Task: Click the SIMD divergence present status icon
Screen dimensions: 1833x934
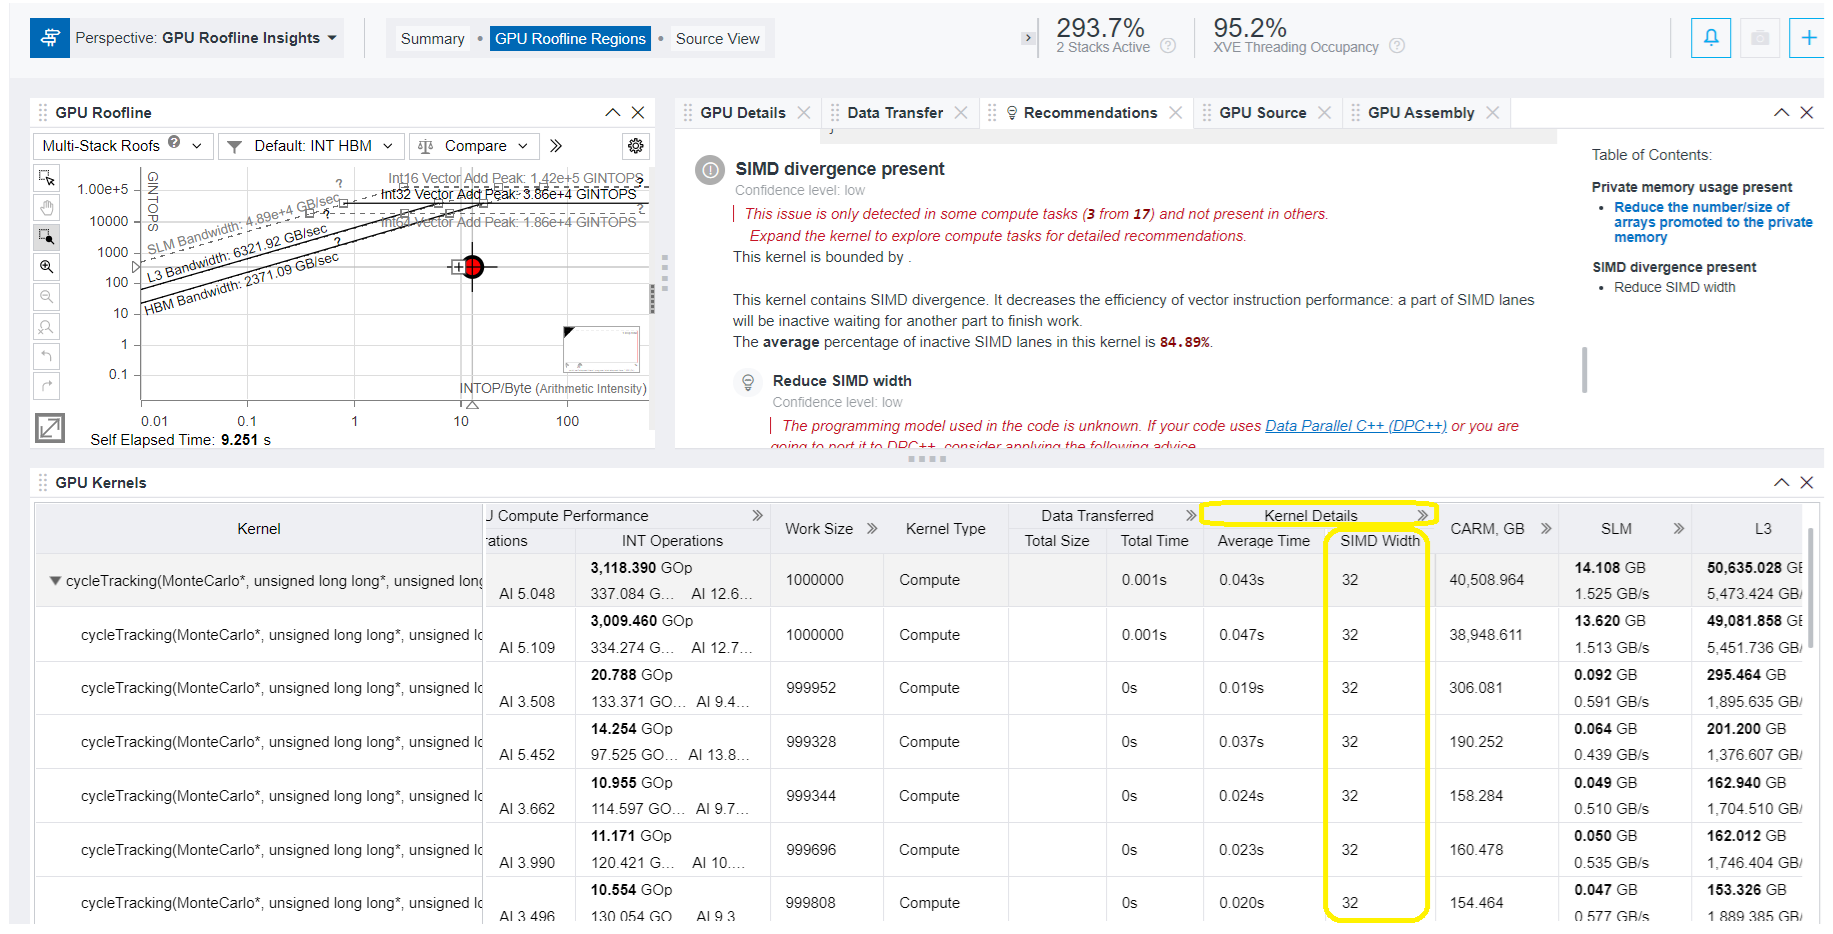Action: click(710, 170)
